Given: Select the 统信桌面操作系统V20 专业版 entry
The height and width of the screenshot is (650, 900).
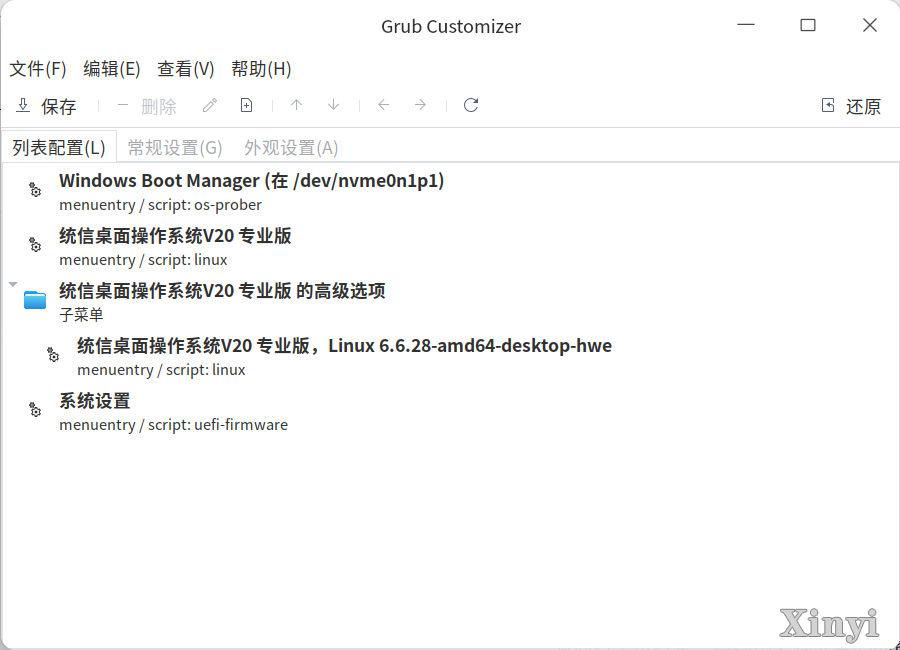Looking at the screenshot, I should (450, 247).
